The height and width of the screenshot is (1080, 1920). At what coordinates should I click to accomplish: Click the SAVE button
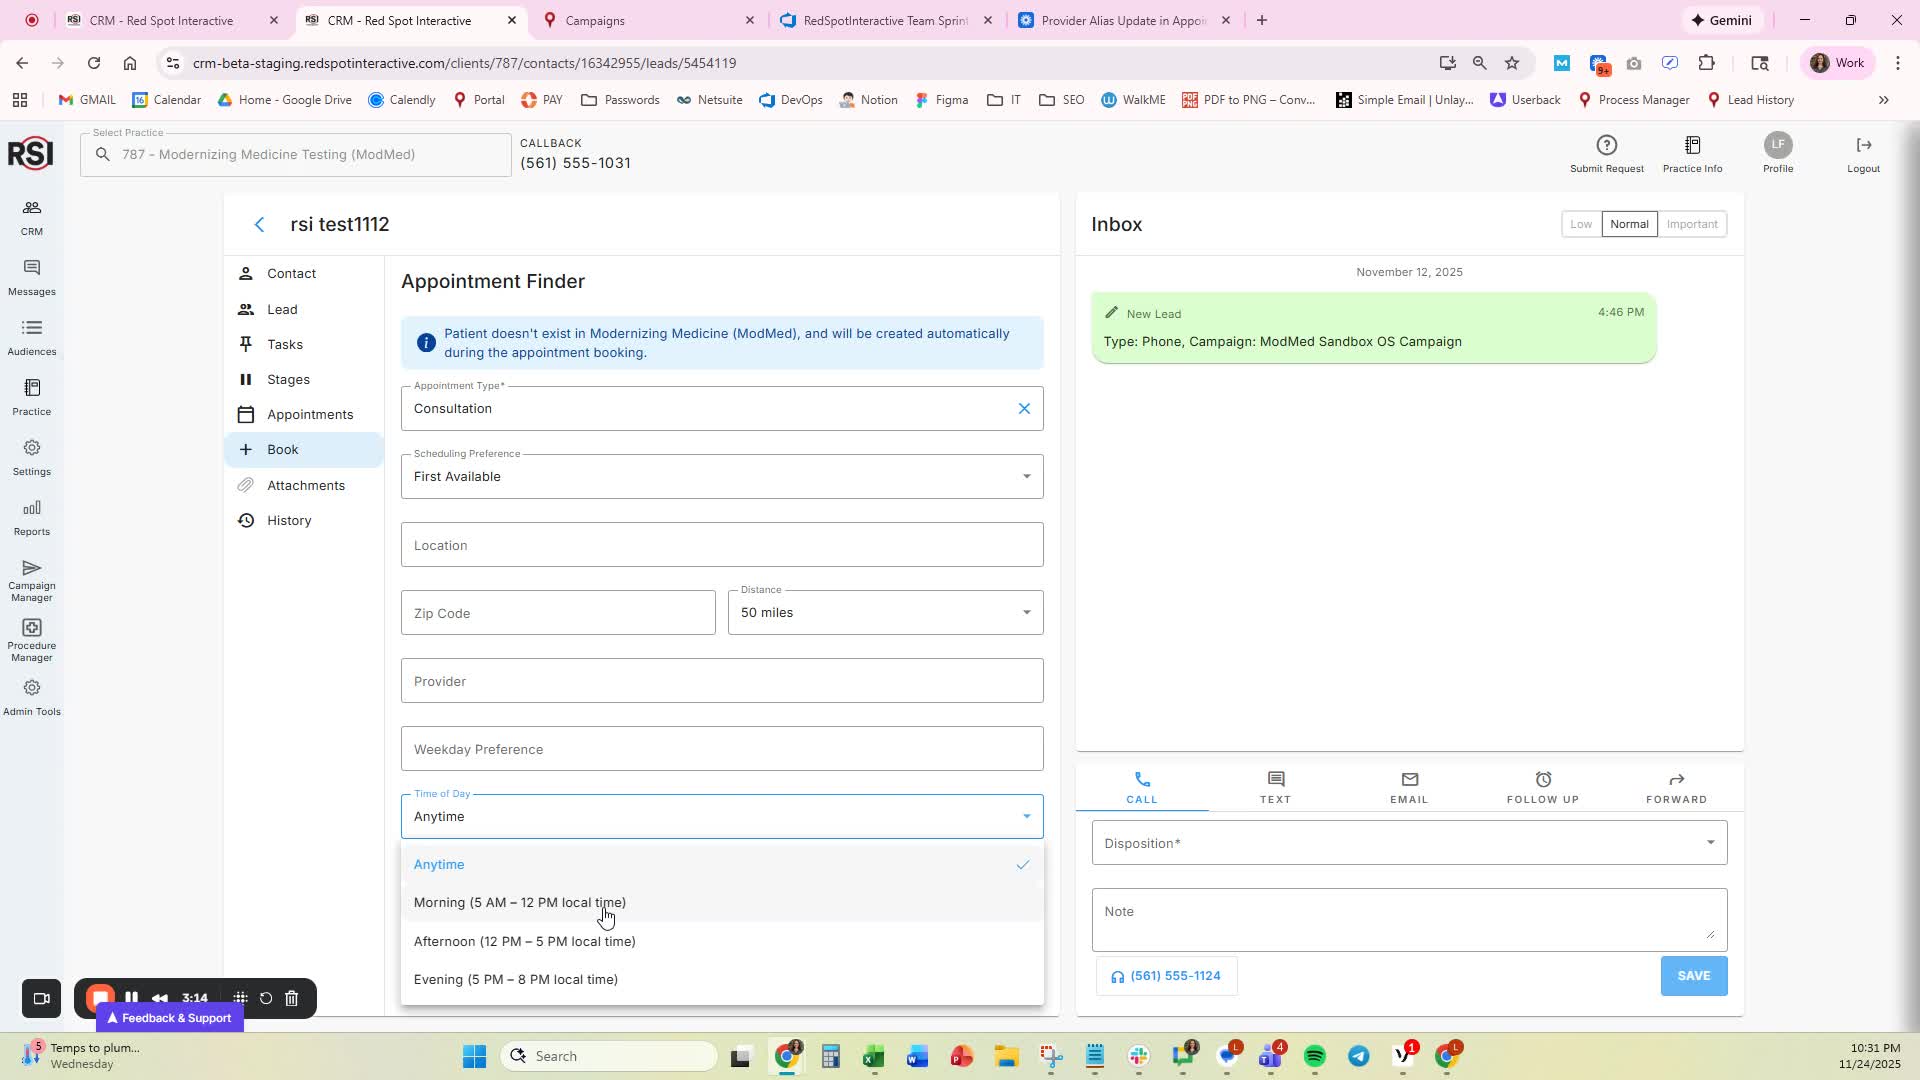pyautogui.click(x=1693, y=976)
